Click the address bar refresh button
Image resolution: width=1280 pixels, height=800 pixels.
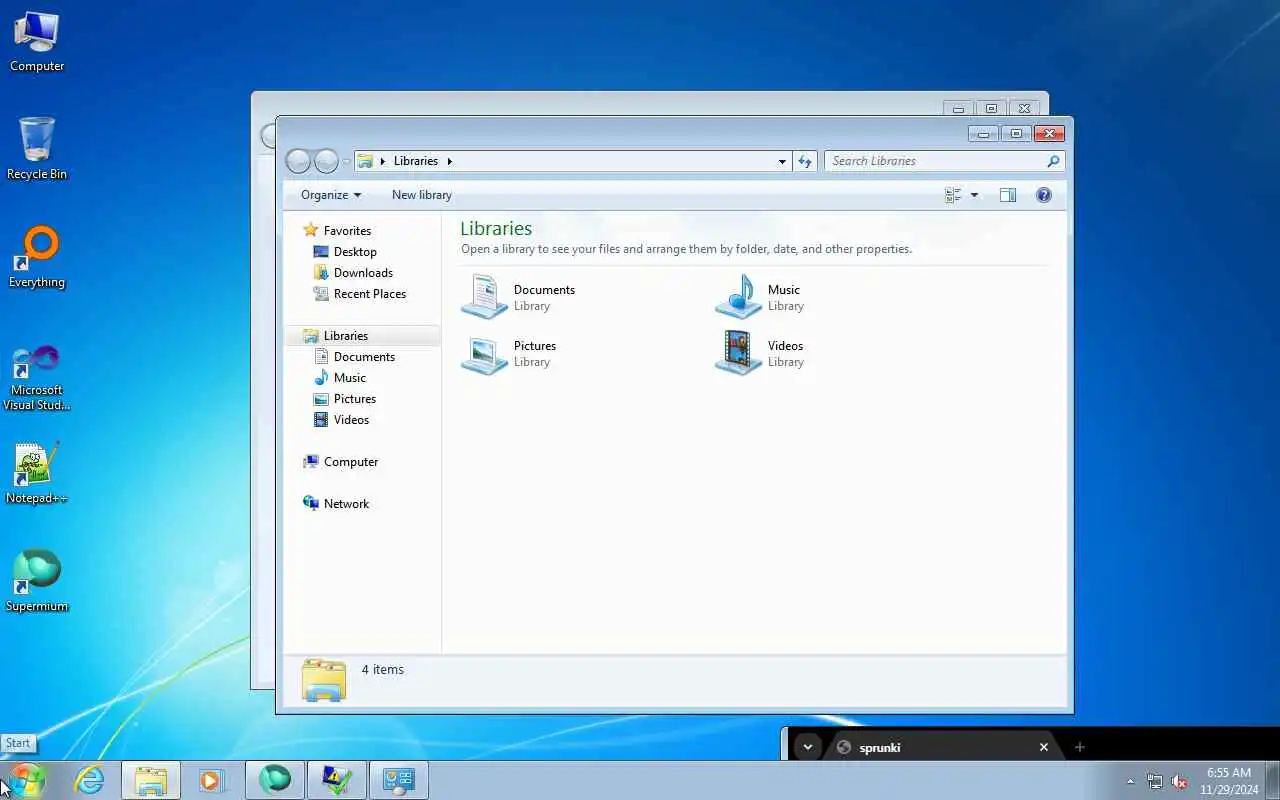point(805,161)
